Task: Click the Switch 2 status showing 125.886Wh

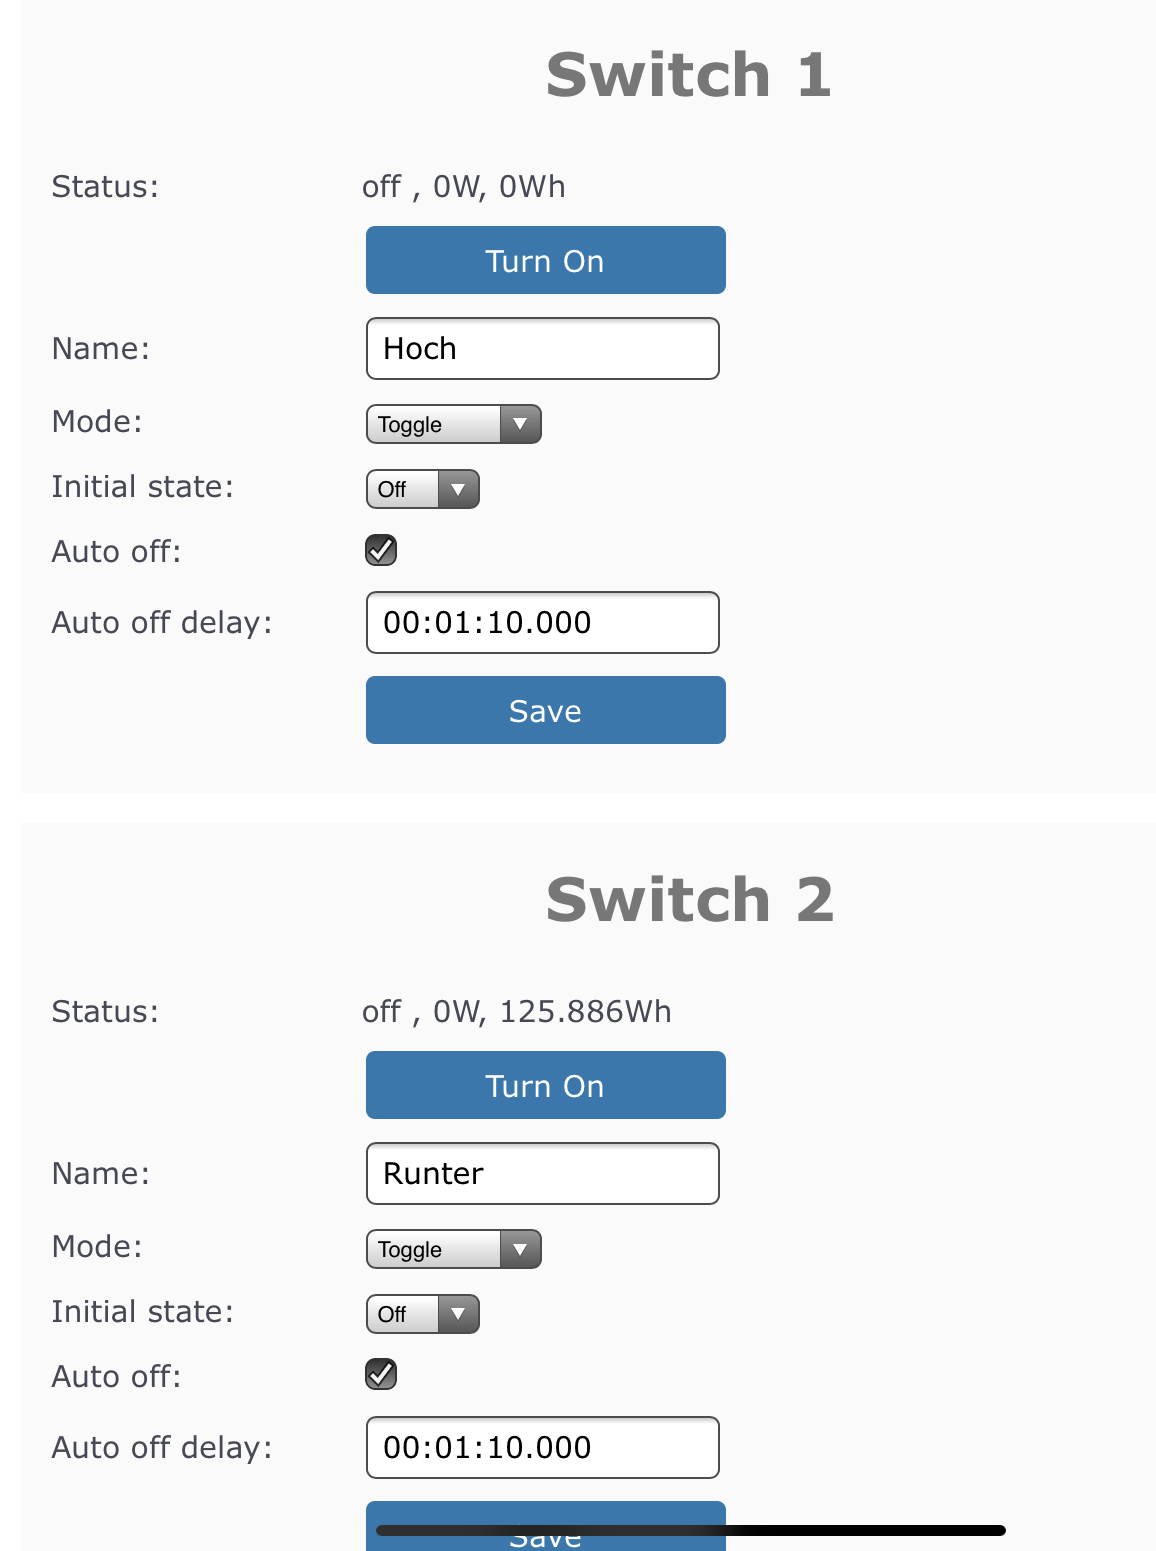Action: 516,1012
